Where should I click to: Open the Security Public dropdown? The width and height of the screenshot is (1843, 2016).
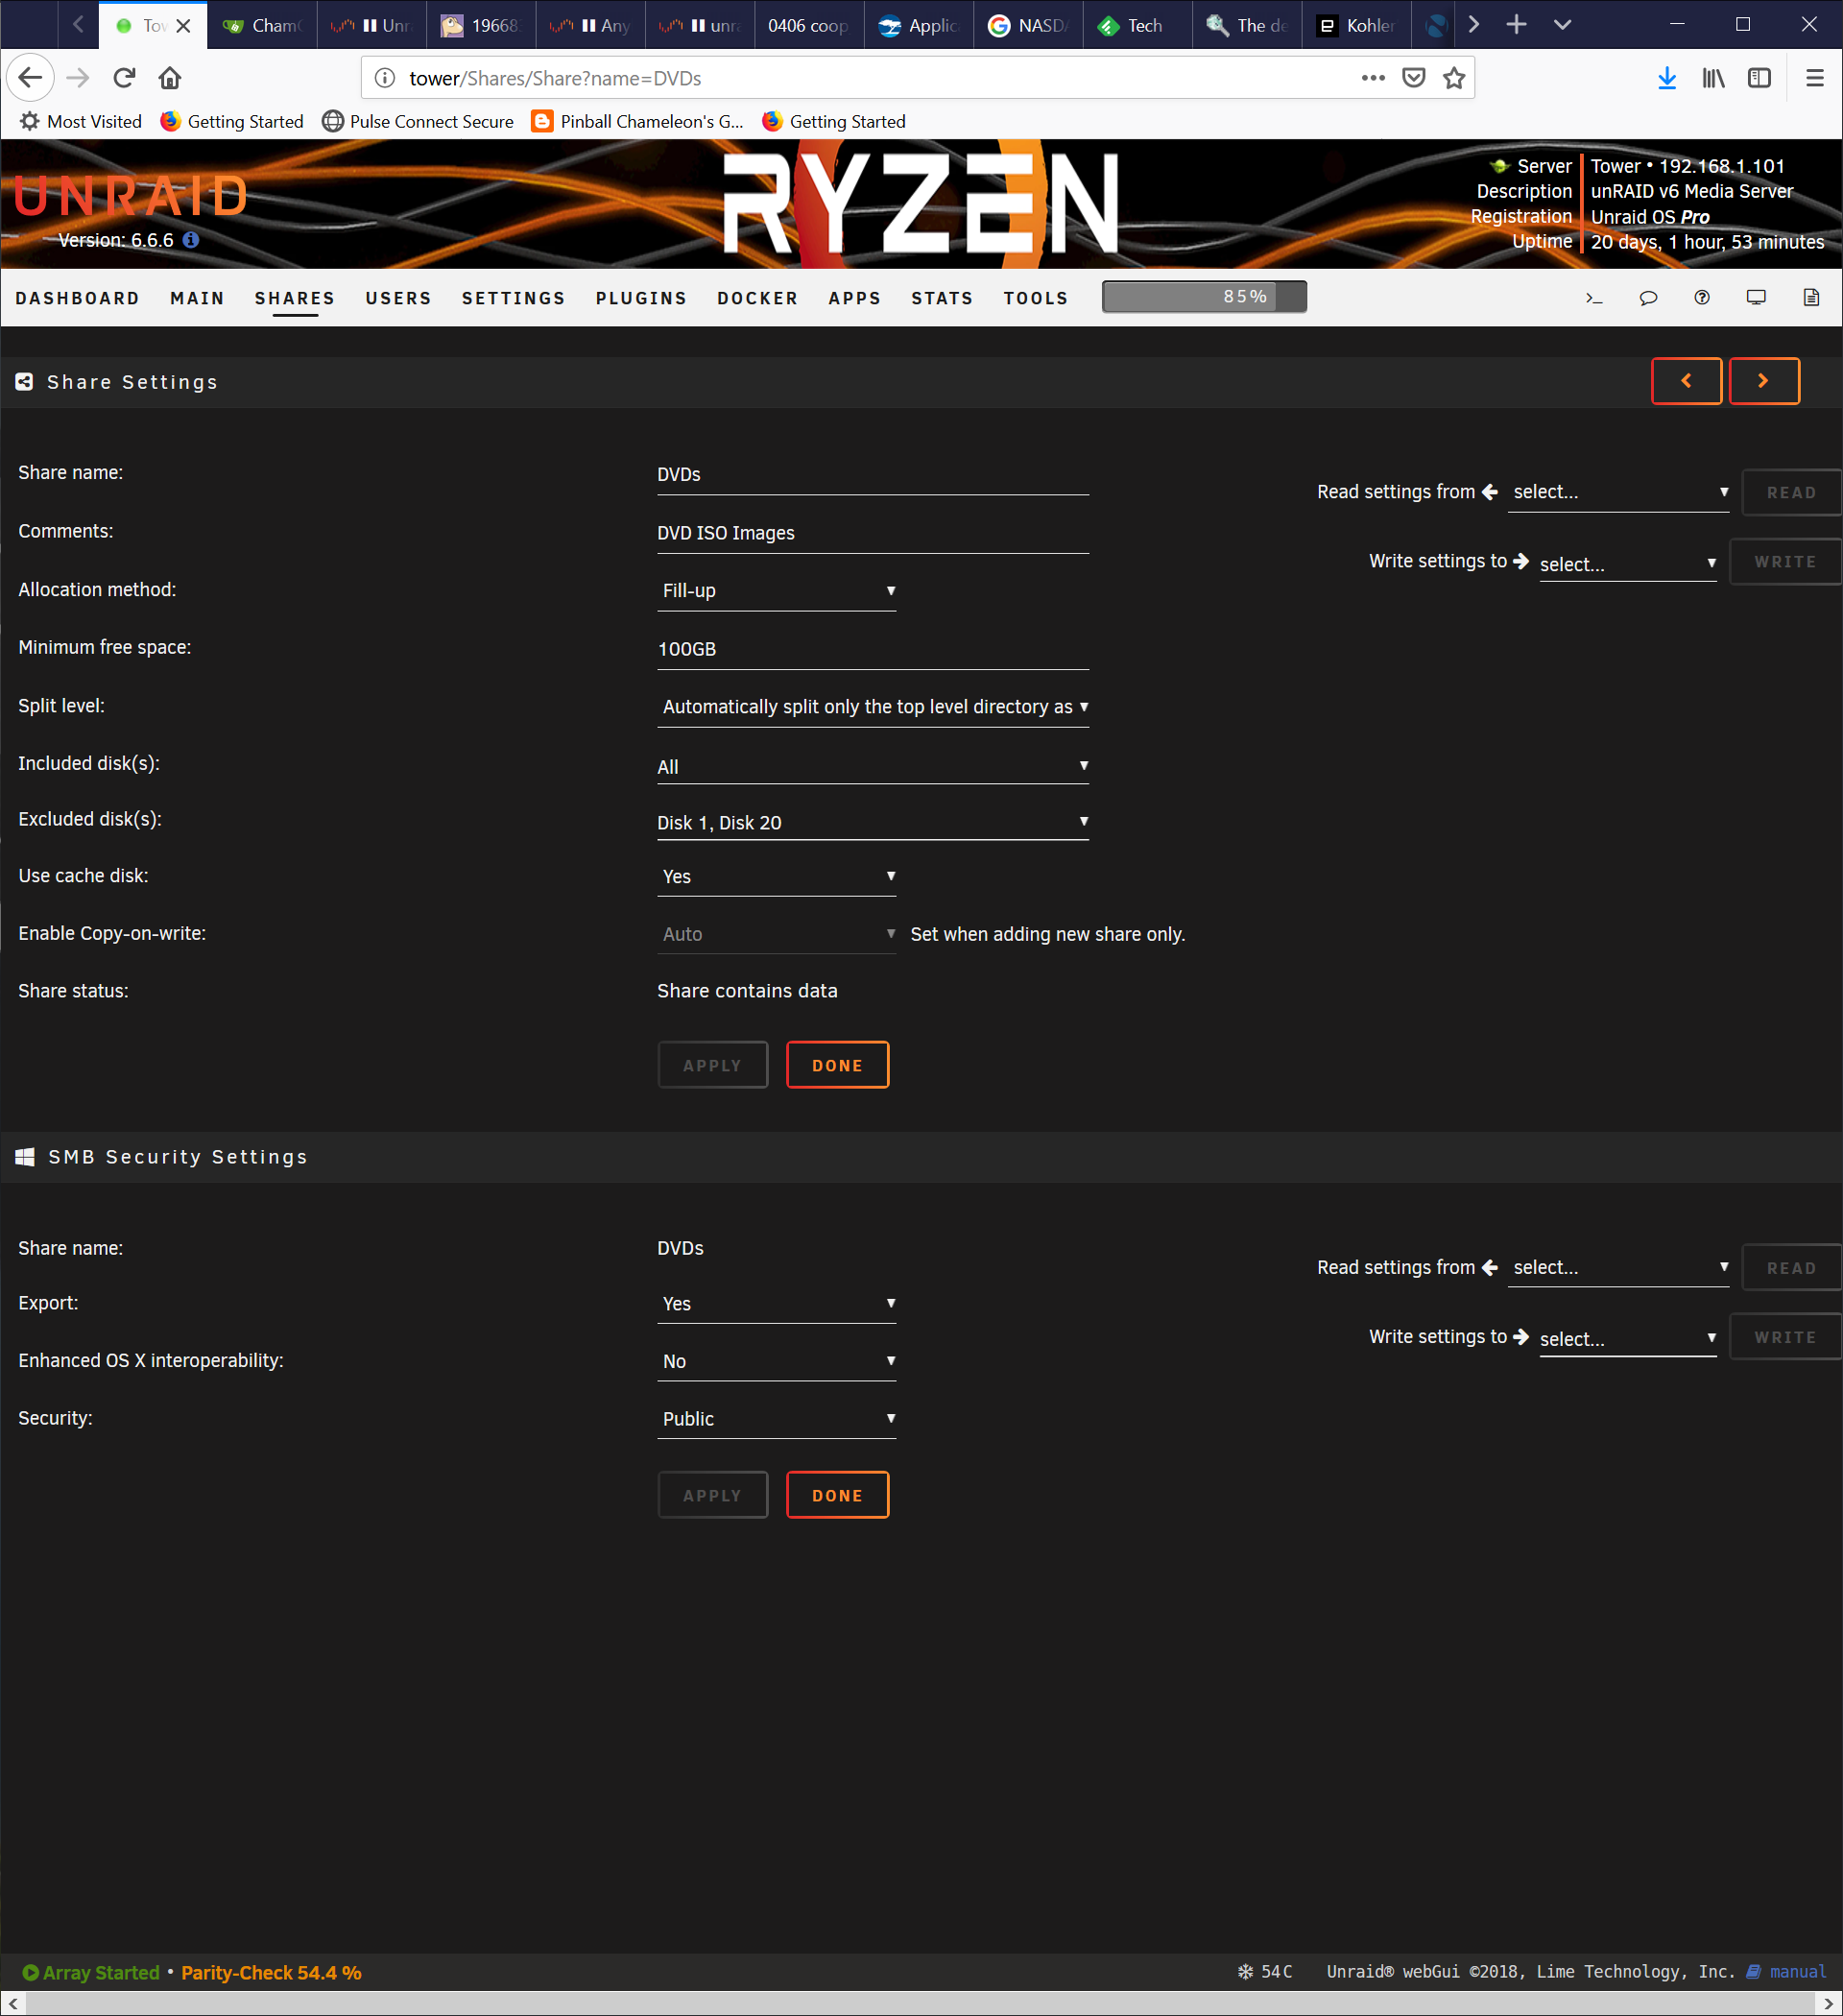pos(776,1420)
